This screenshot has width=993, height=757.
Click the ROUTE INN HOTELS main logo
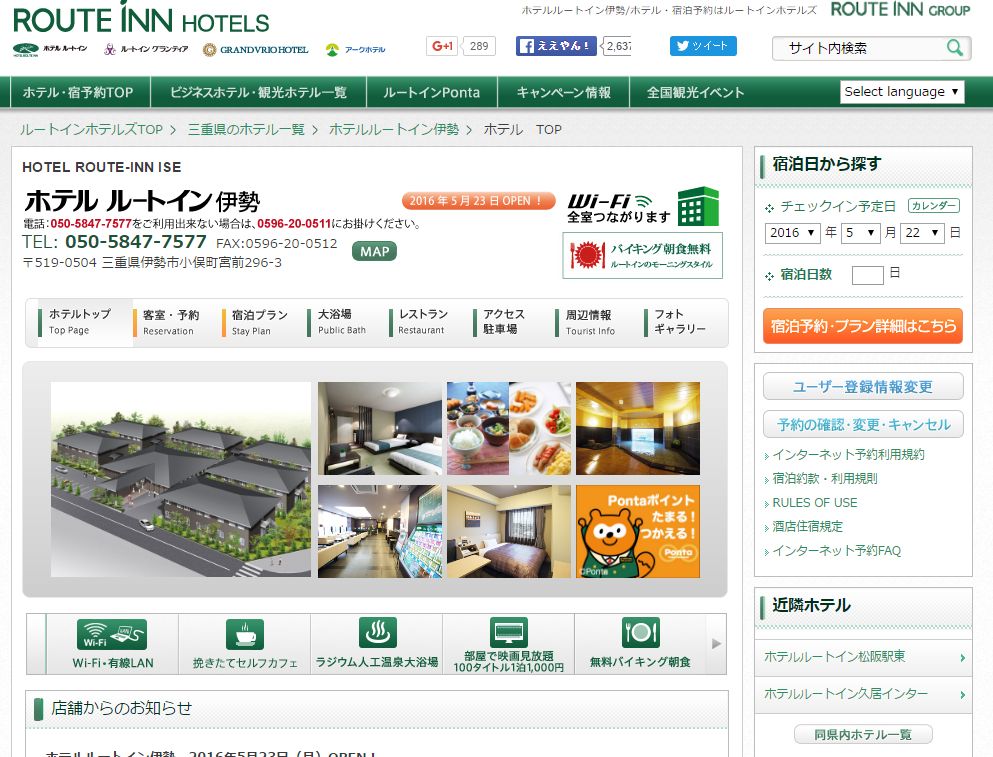click(x=141, y=18)
